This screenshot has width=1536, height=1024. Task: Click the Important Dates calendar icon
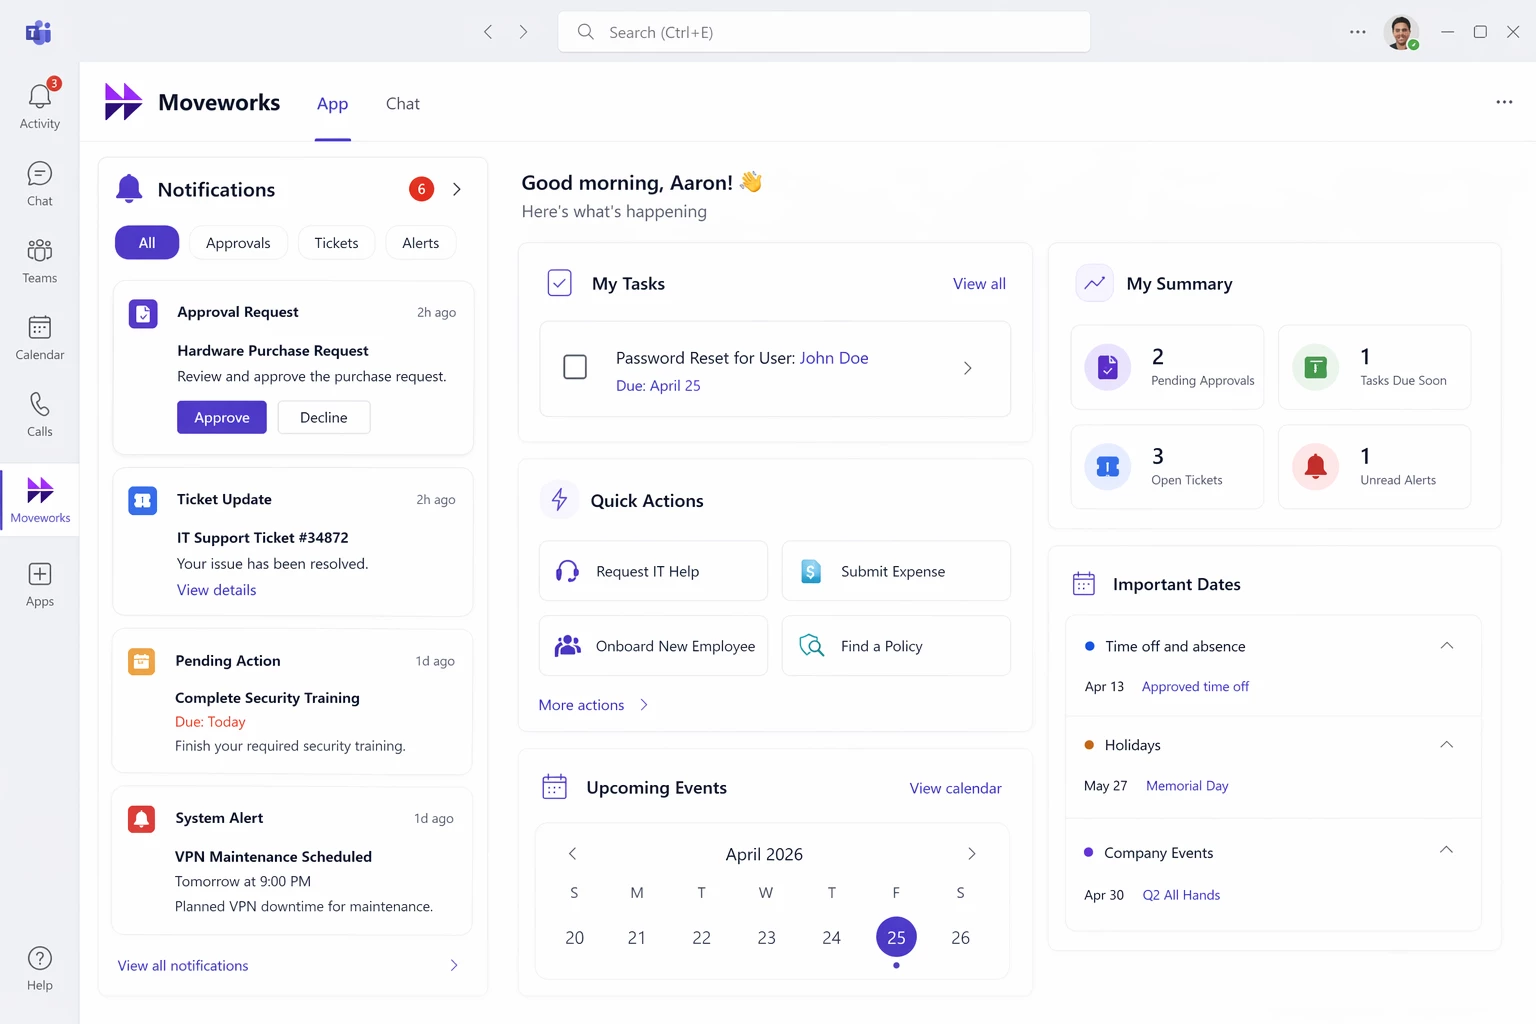1084,584
